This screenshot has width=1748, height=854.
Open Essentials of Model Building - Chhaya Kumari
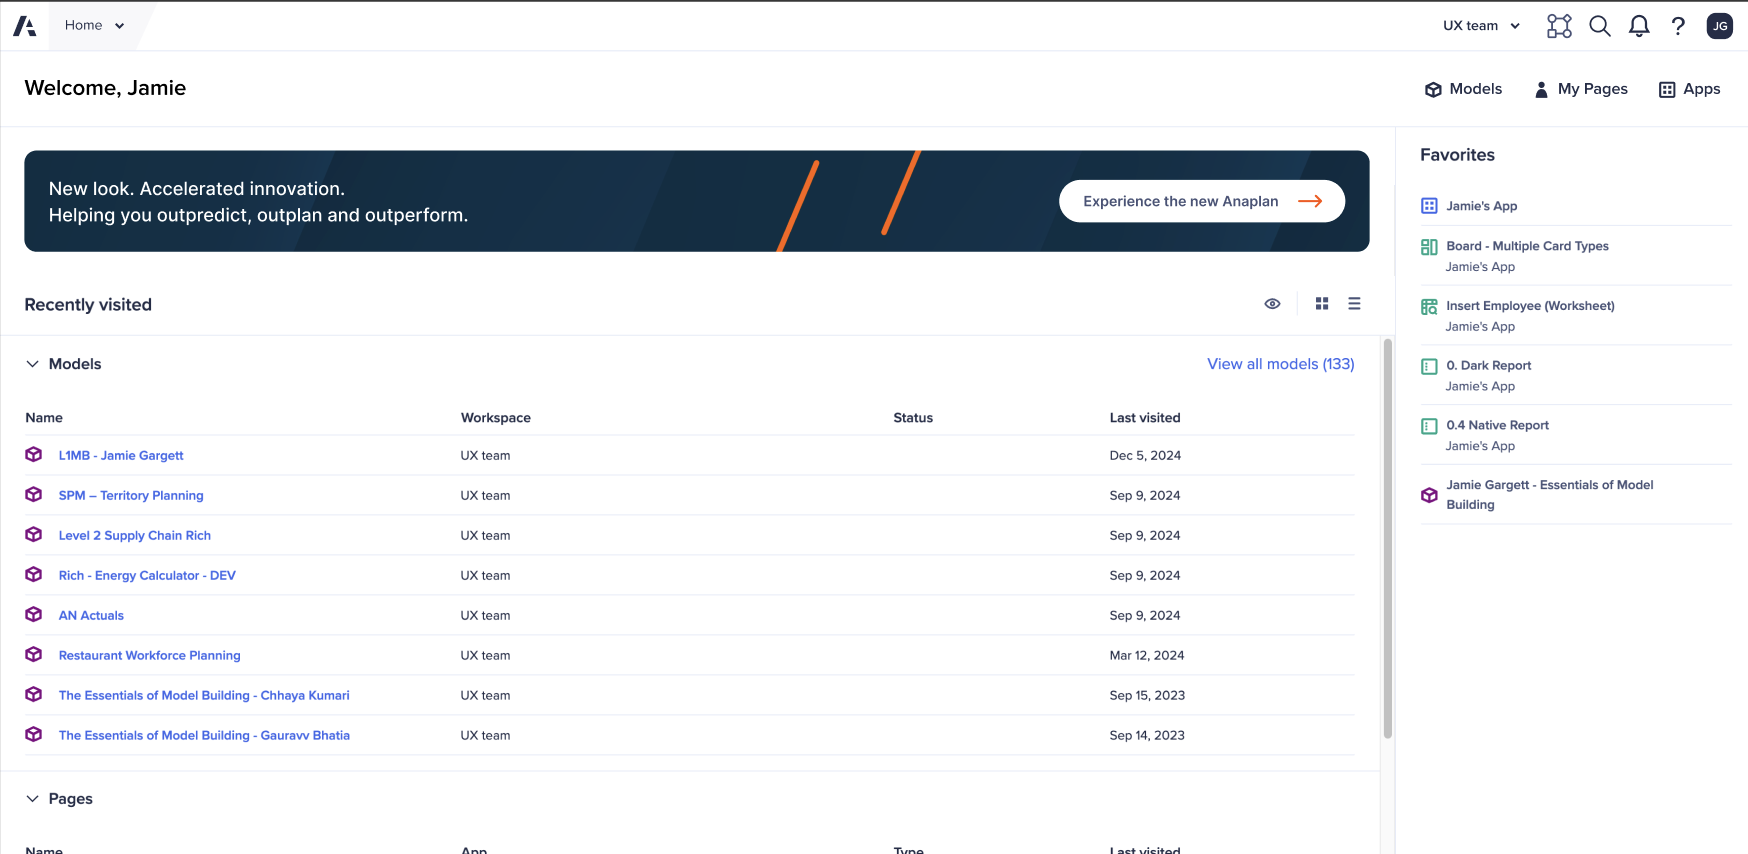204,695
